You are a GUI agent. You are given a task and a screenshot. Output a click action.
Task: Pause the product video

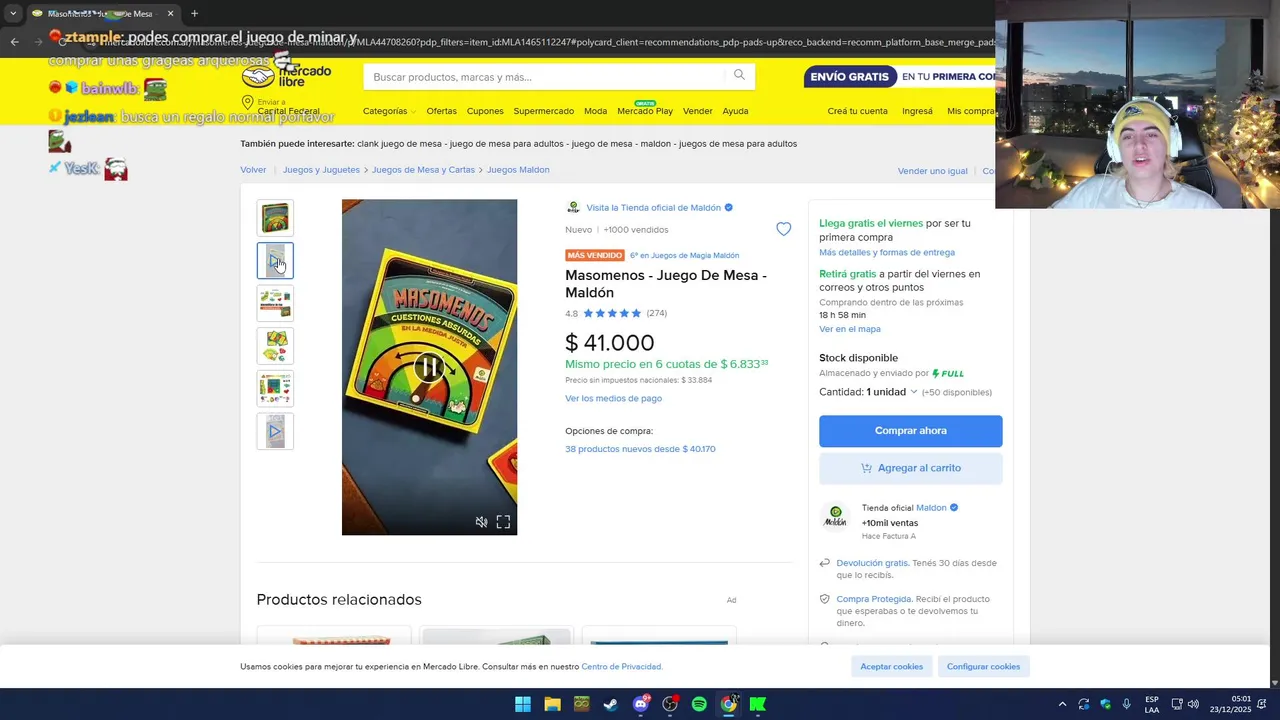pyautogui.click(x=429, y=367)
